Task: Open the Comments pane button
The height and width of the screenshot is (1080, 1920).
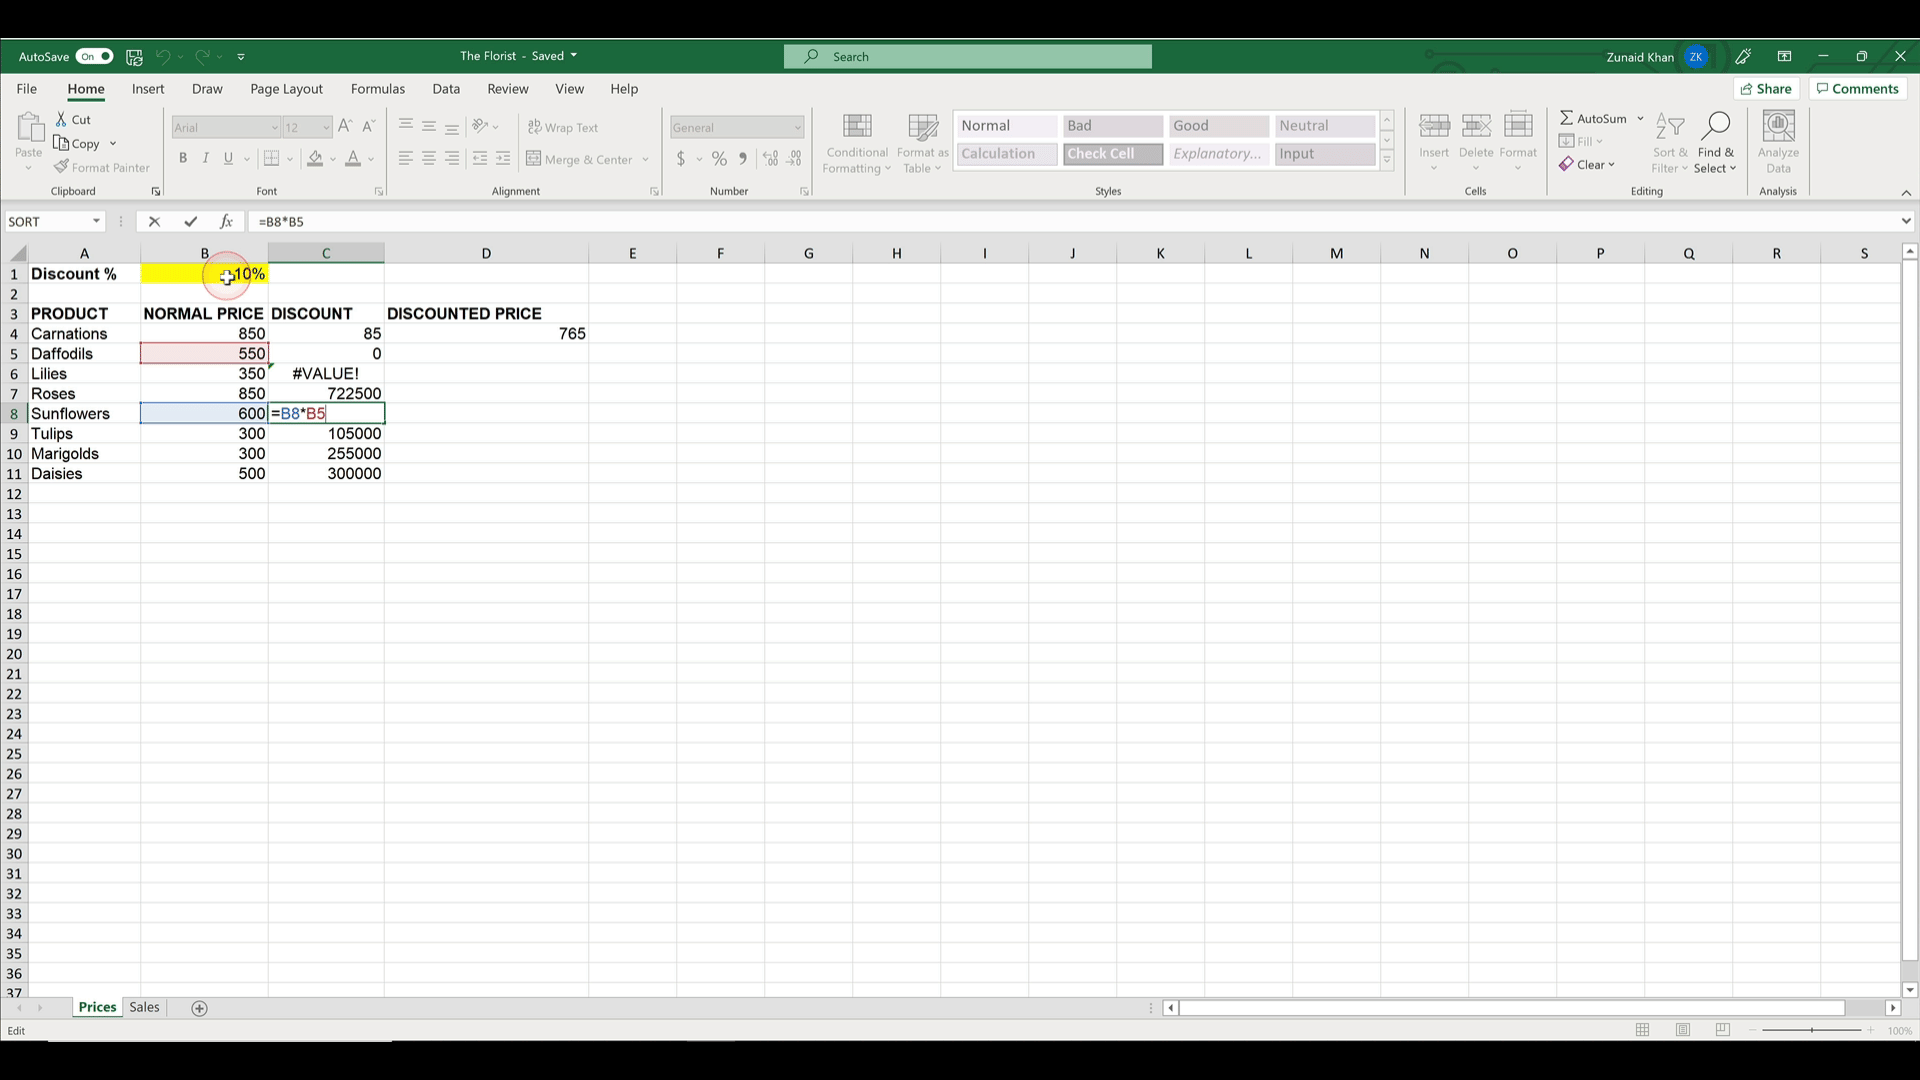Action: (1857, 89)
